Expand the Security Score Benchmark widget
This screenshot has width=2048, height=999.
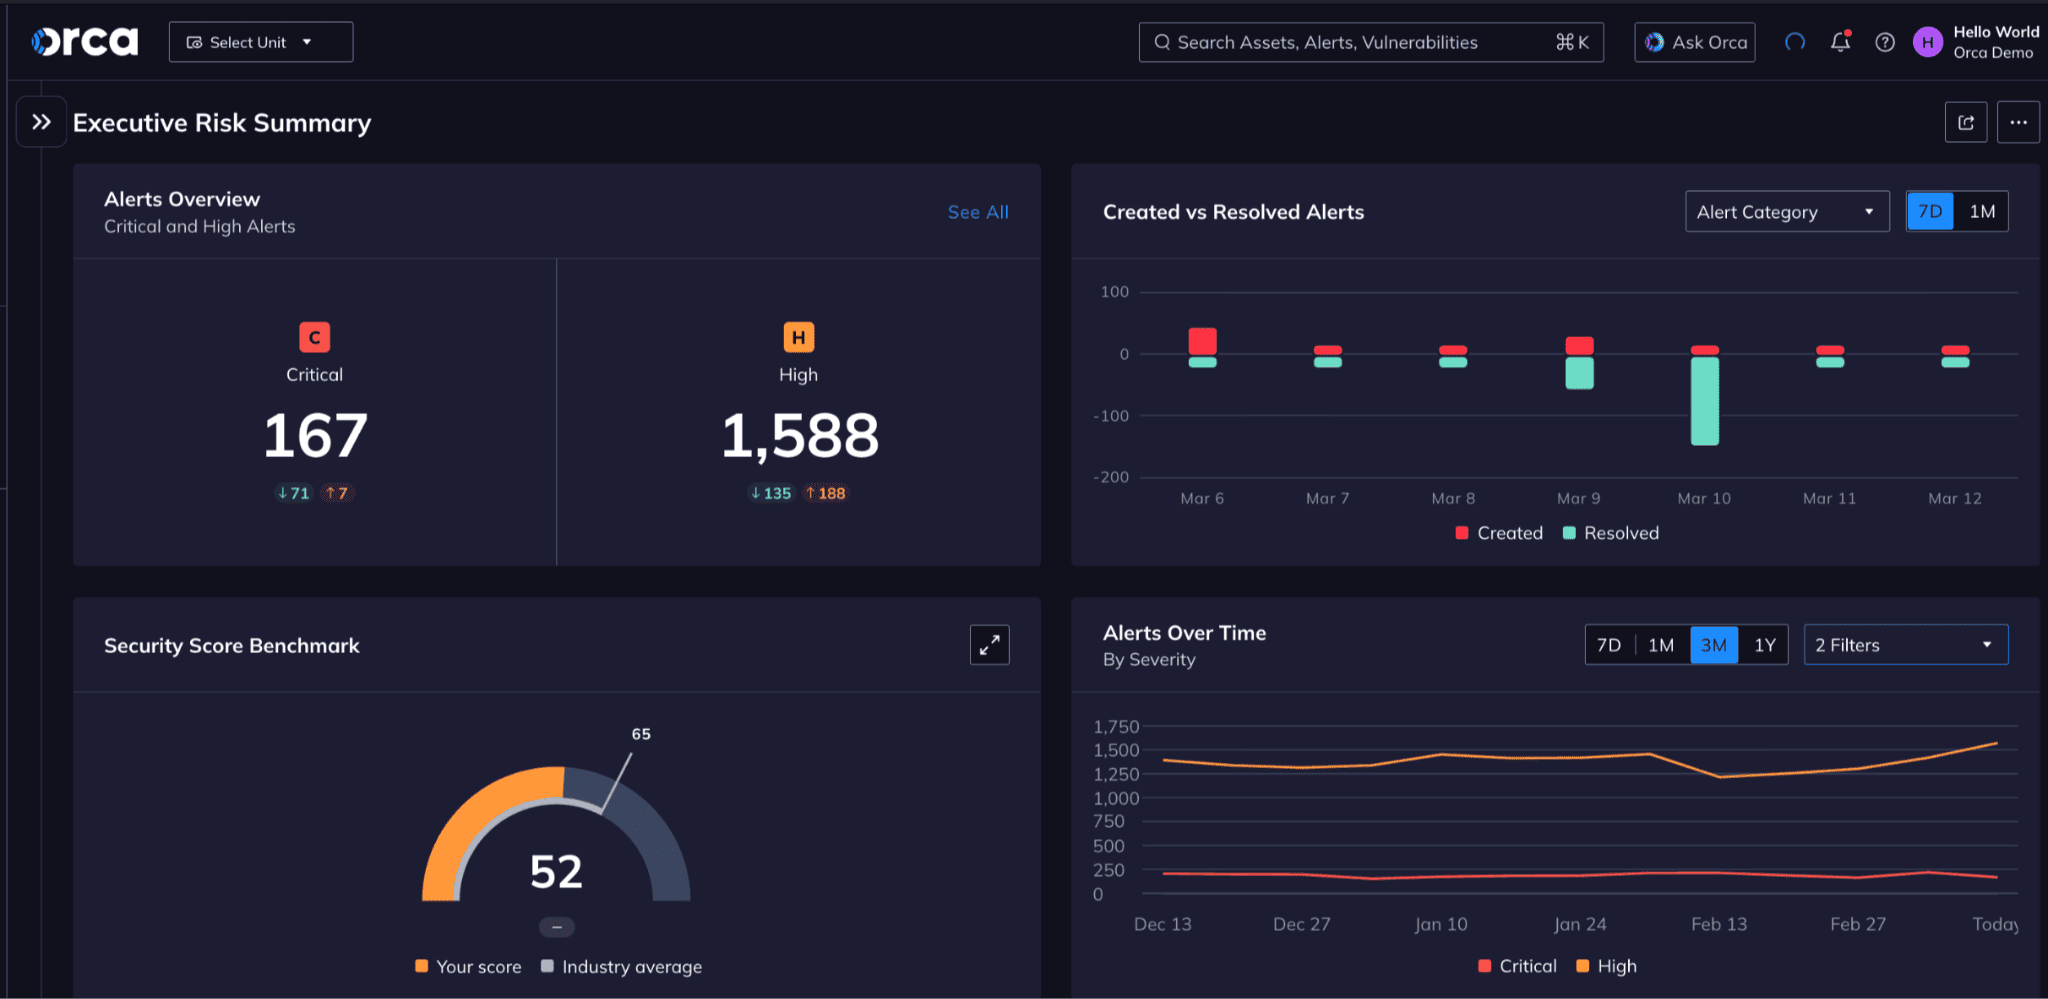(x=990, y=645)
